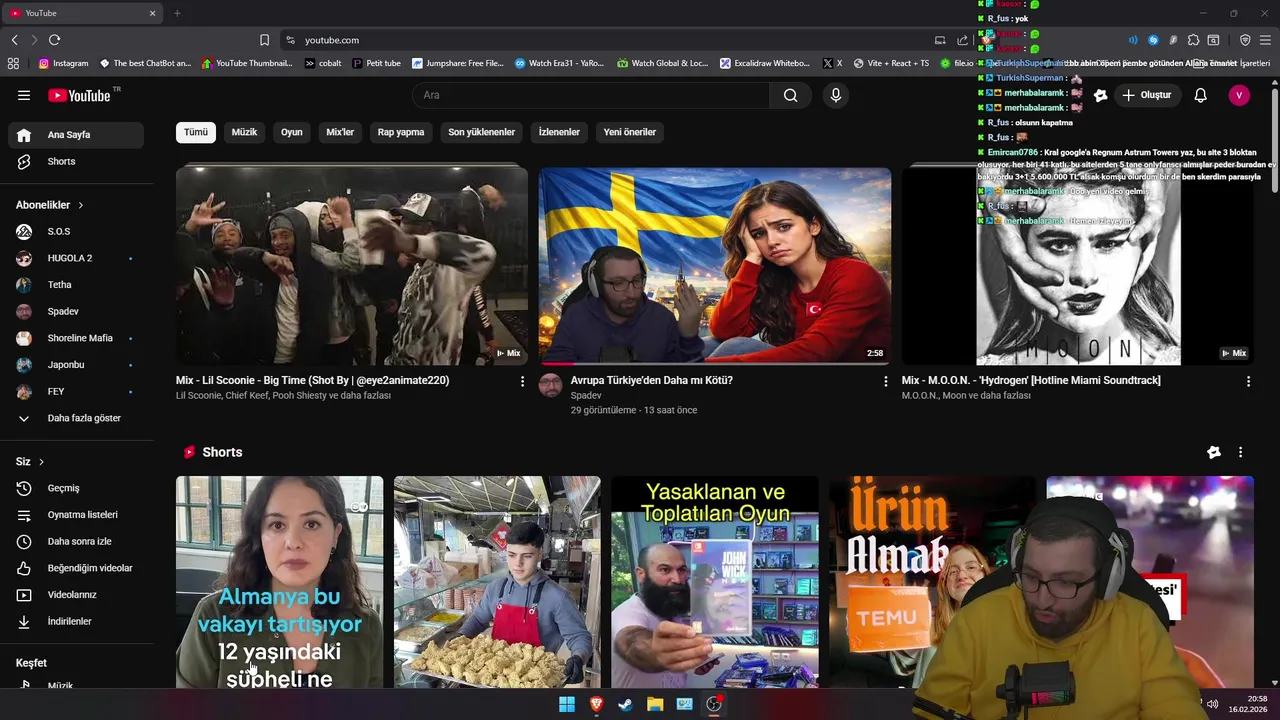Select the Rap yapma filter chip

(401, 132)
